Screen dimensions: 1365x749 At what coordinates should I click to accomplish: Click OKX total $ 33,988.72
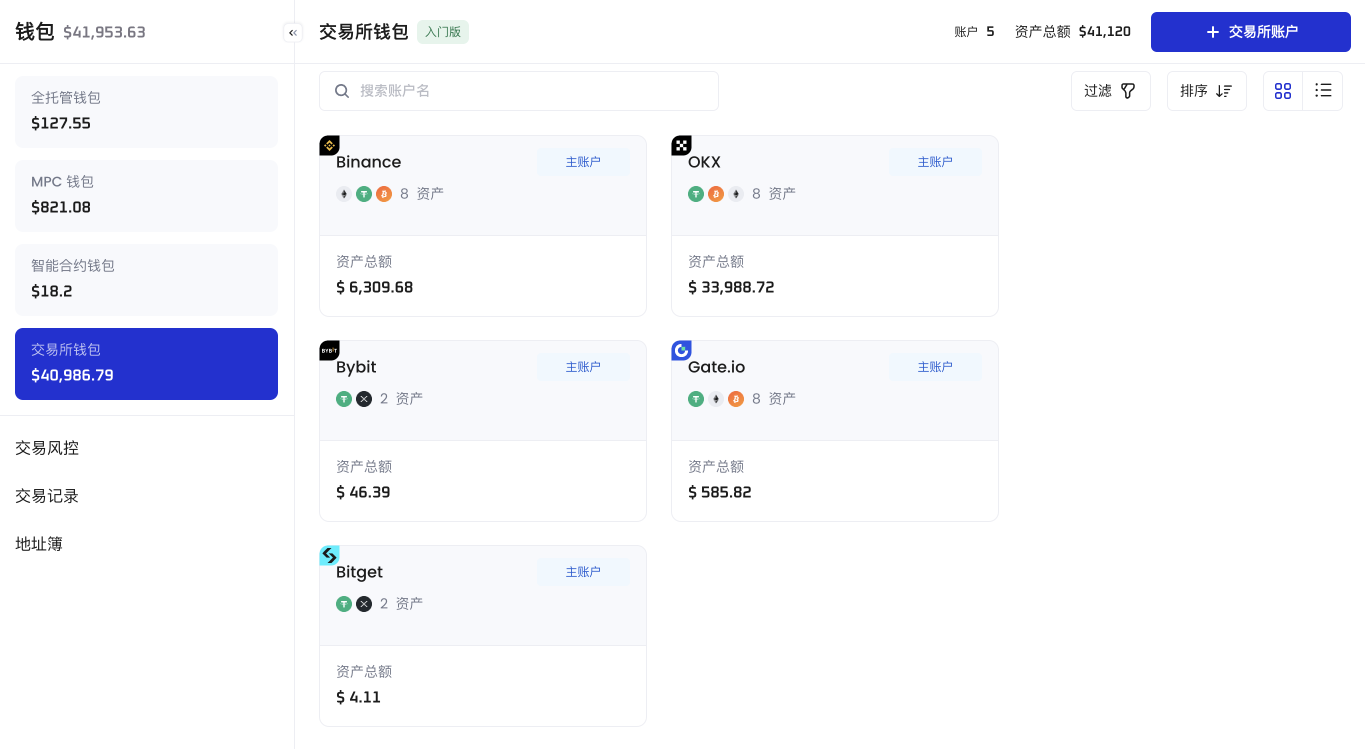click(x=731, y=288)
